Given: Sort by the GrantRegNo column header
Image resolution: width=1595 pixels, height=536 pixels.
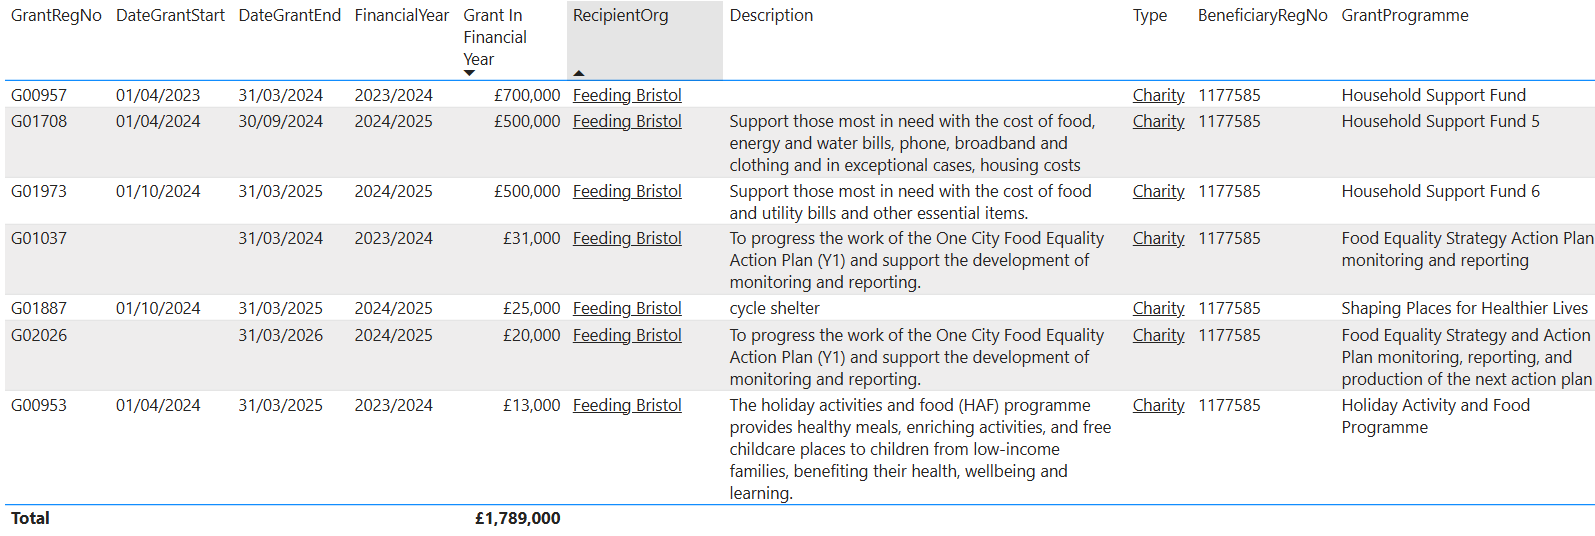Looking at the screenshot, I should (x=56, y=16).
